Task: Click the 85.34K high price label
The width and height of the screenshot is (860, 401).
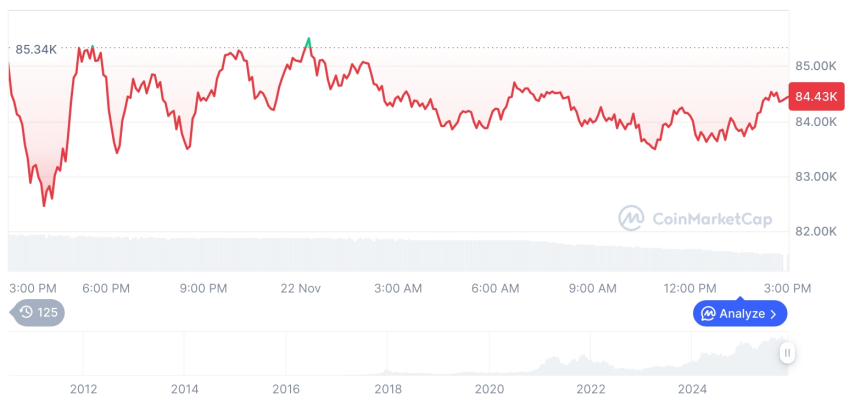Action: pos(36,48)
